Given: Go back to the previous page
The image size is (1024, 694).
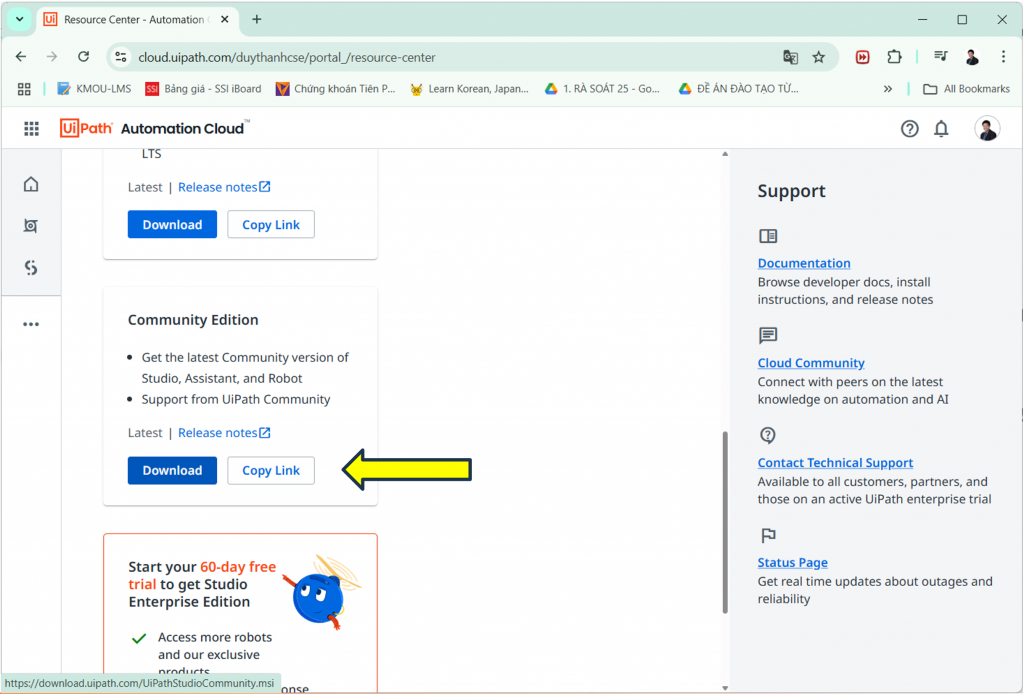Looking at the screenshot, I should point(21,57).
